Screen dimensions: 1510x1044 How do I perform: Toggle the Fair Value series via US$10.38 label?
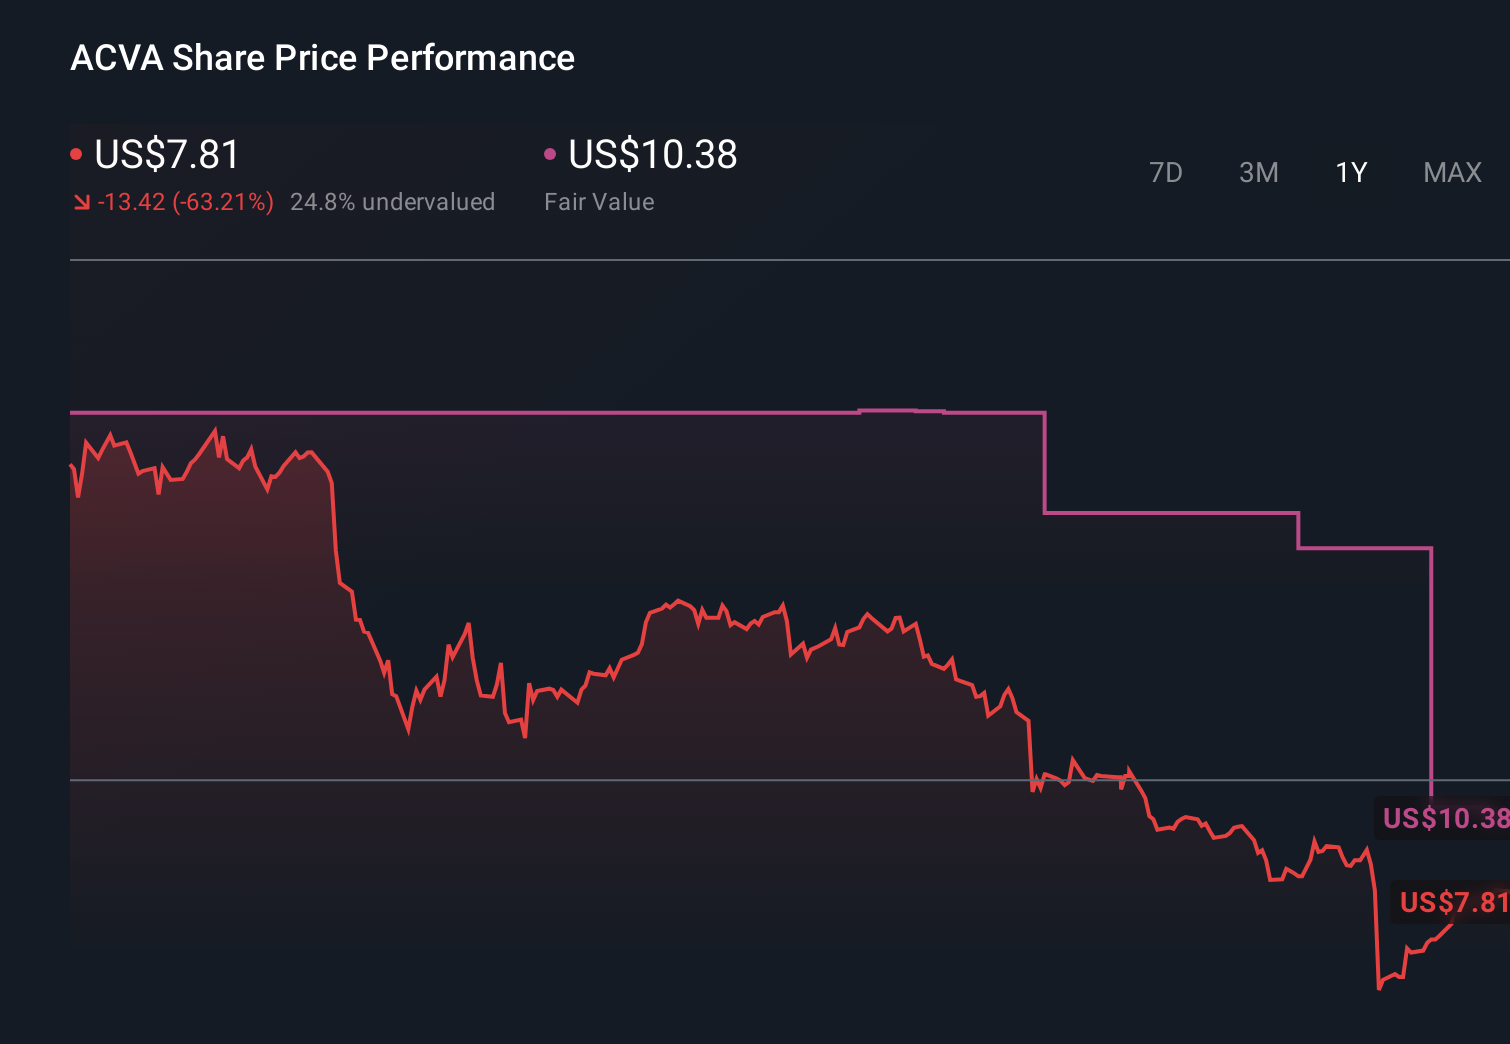click(651, 155)
